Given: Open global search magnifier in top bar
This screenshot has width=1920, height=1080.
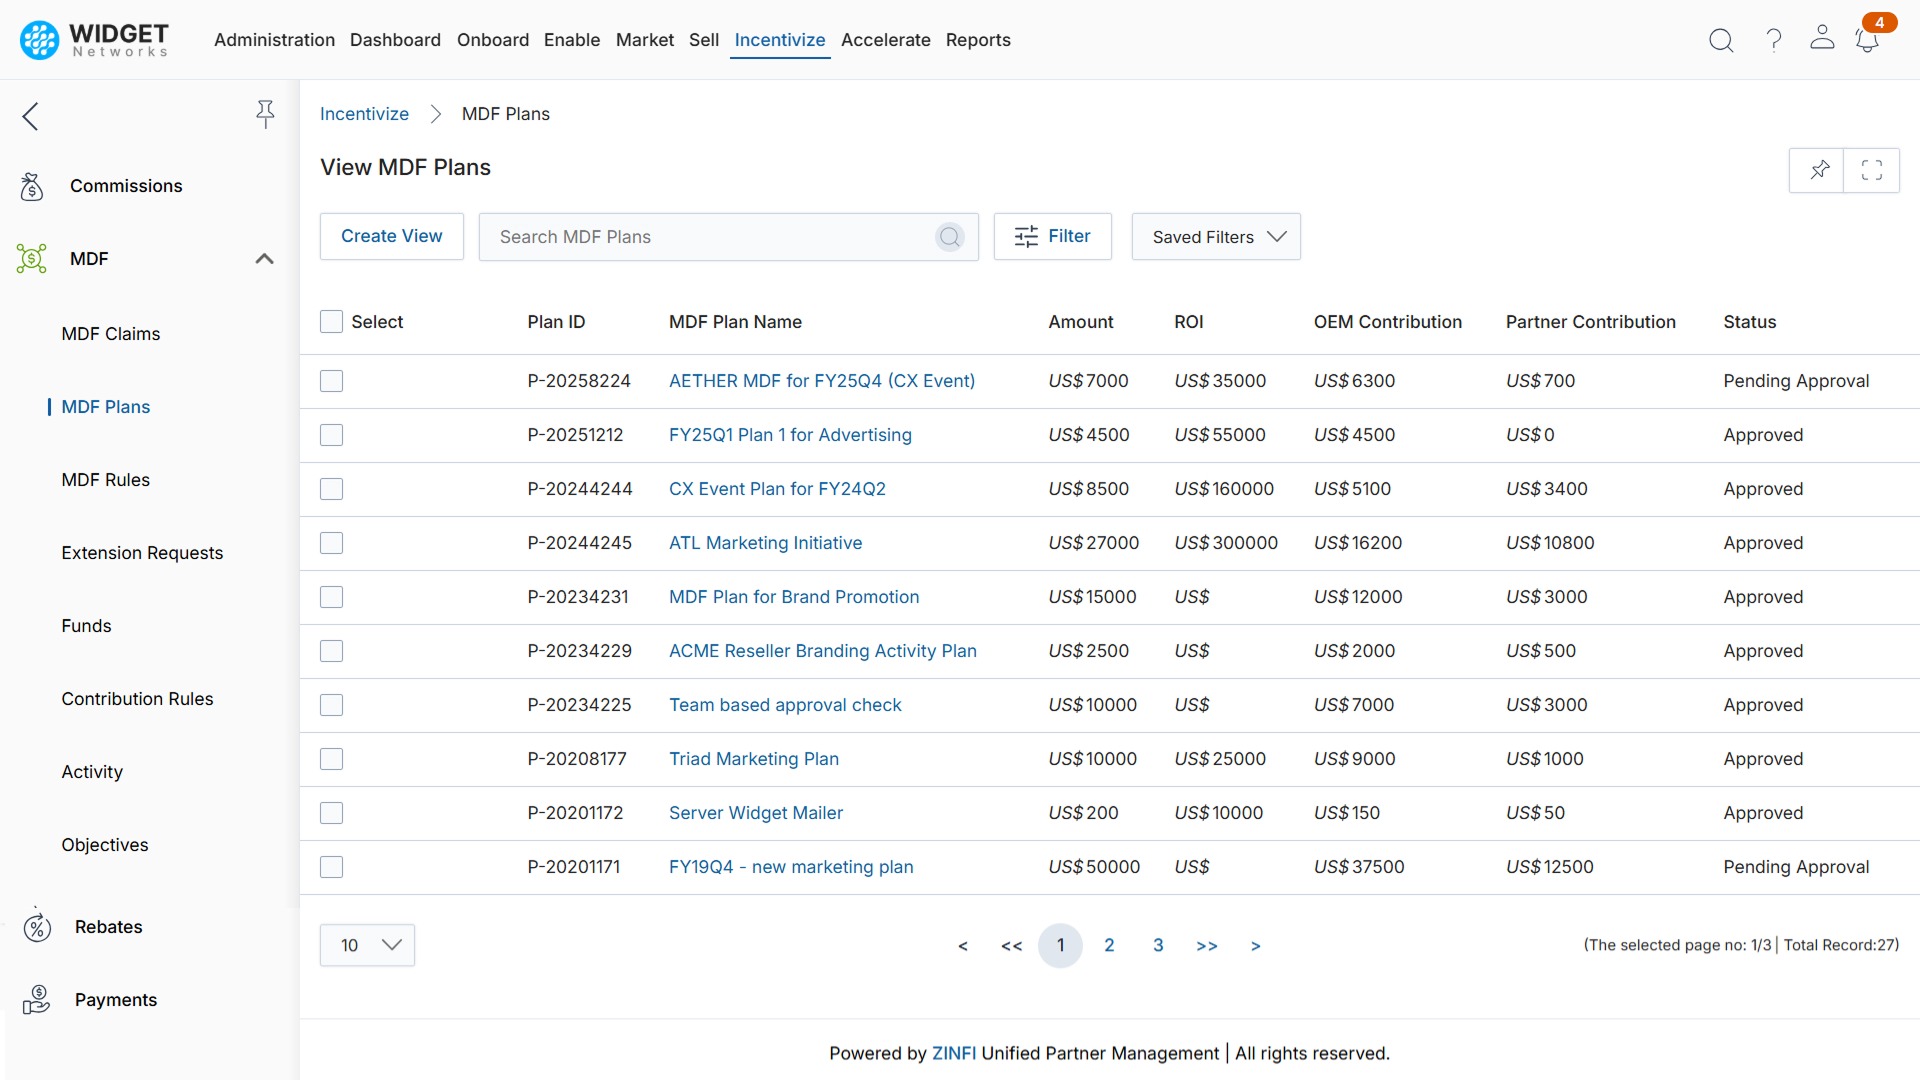Looking at the screenshot, I should click(x=1721, y=40).
